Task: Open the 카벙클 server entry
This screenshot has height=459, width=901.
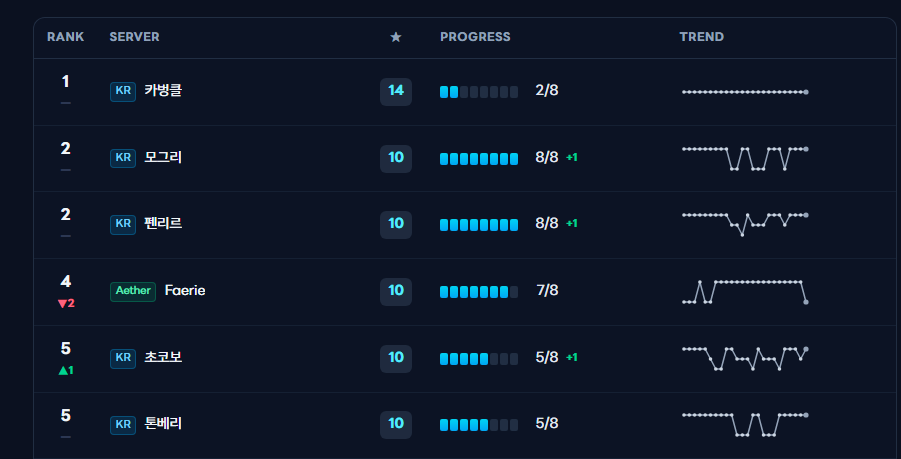Action: (x=163, y=91)
